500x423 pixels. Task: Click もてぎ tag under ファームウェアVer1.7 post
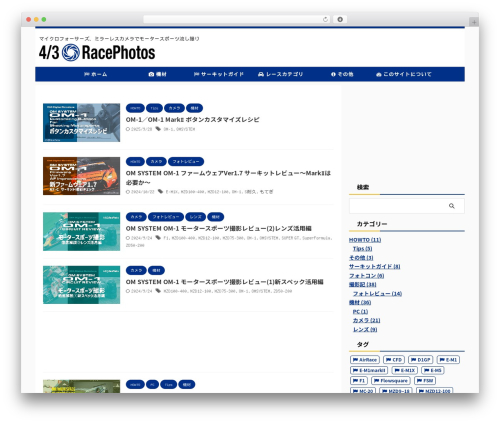pyautogui.click(x=266, y=192)
